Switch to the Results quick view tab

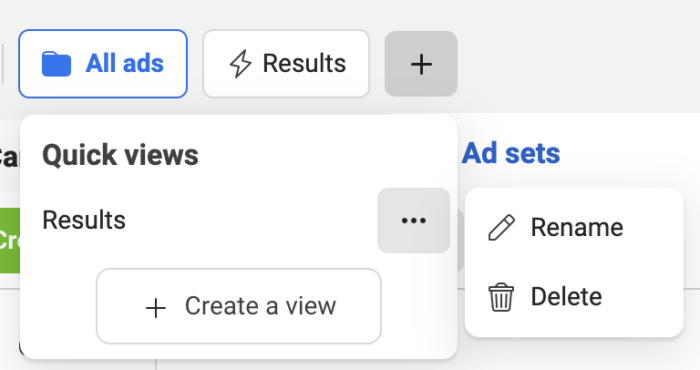pos(286,64)
